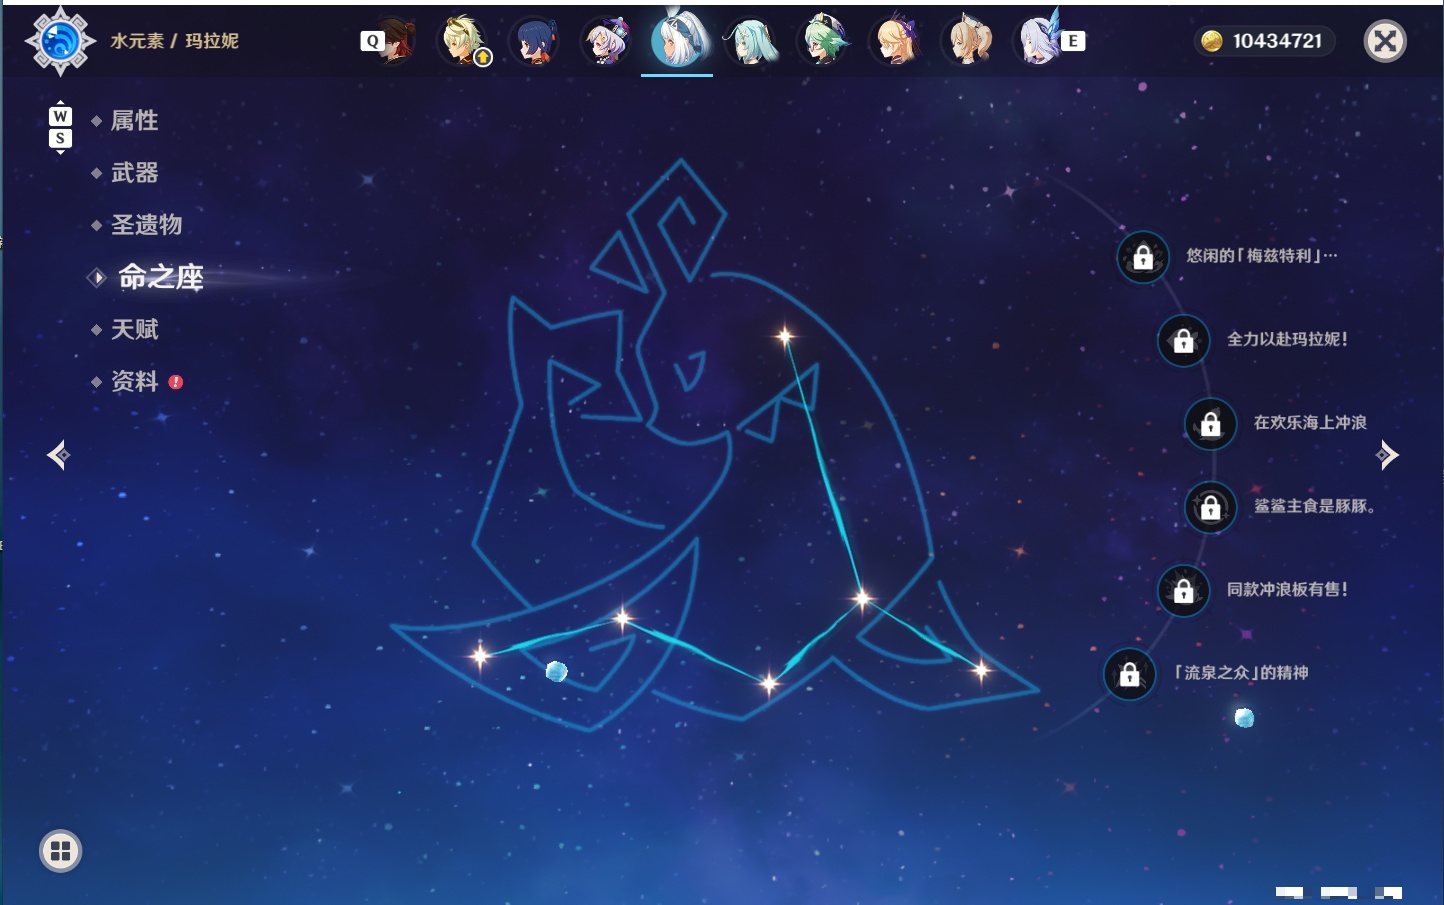Switch to the cream-blonde ponytail character avatar
1444x905 pixels.
[968, 41]
